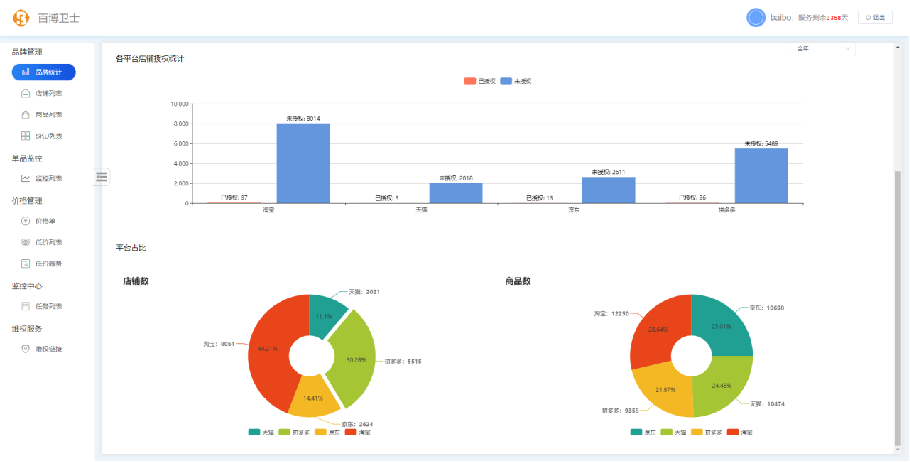The image size is (910, 462).
Task: Open 监控列表 via its line-chart icon
Action: click(25, 179)
